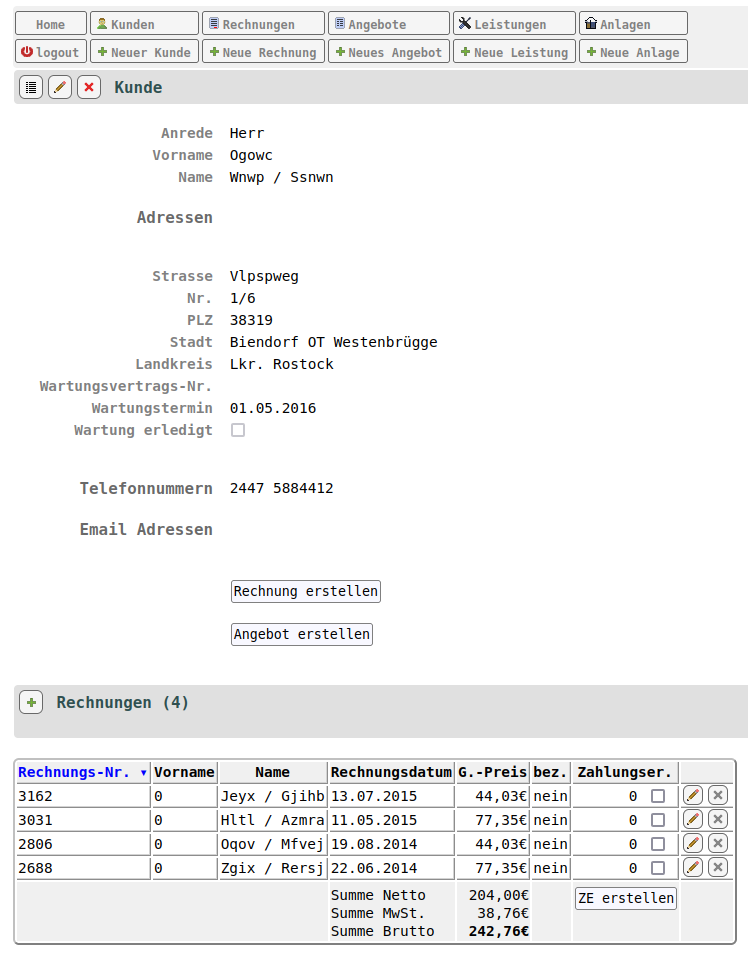Check the Zahlungser. box for invoice 2688

(x=658, y=868)
